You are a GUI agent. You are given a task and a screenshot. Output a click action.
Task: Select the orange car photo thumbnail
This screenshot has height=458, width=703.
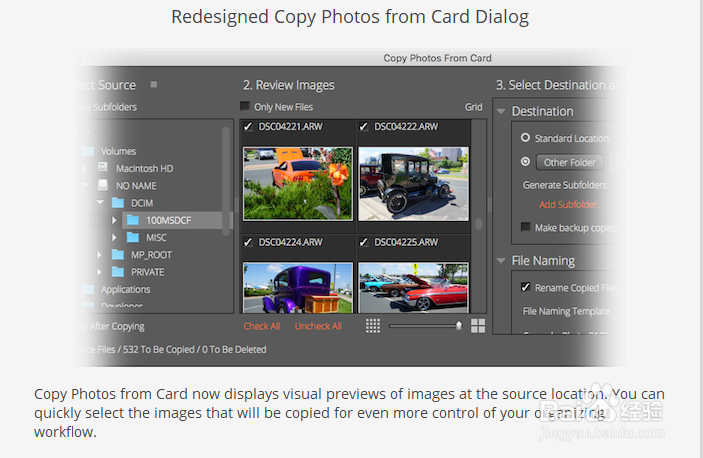click(298, 183)
